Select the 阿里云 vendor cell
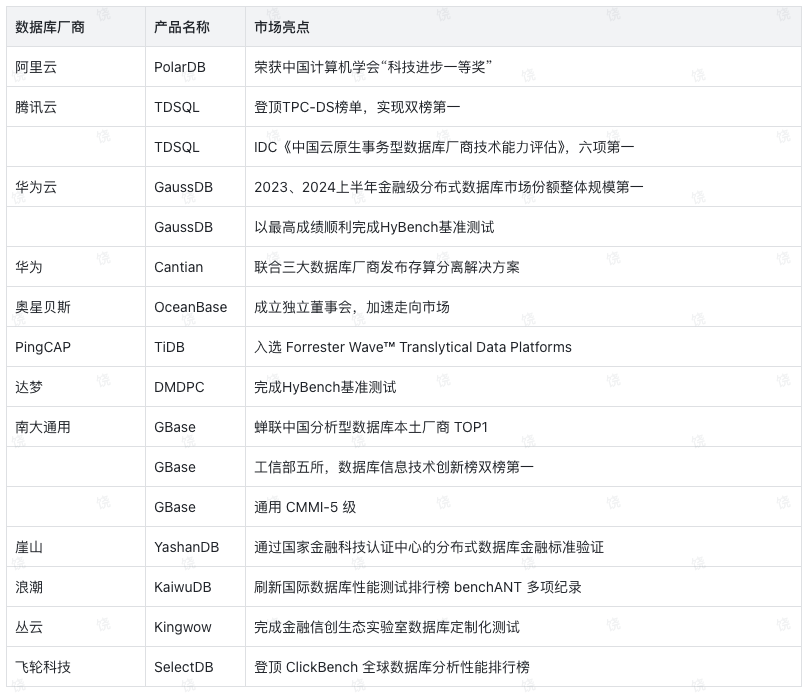The image size is (808, 696). coord(76,67)
